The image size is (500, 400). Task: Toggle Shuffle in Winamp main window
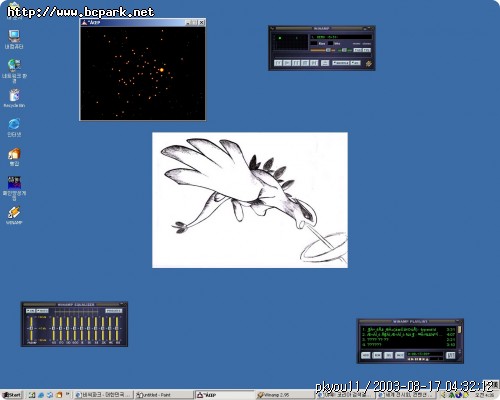[340, 63]
